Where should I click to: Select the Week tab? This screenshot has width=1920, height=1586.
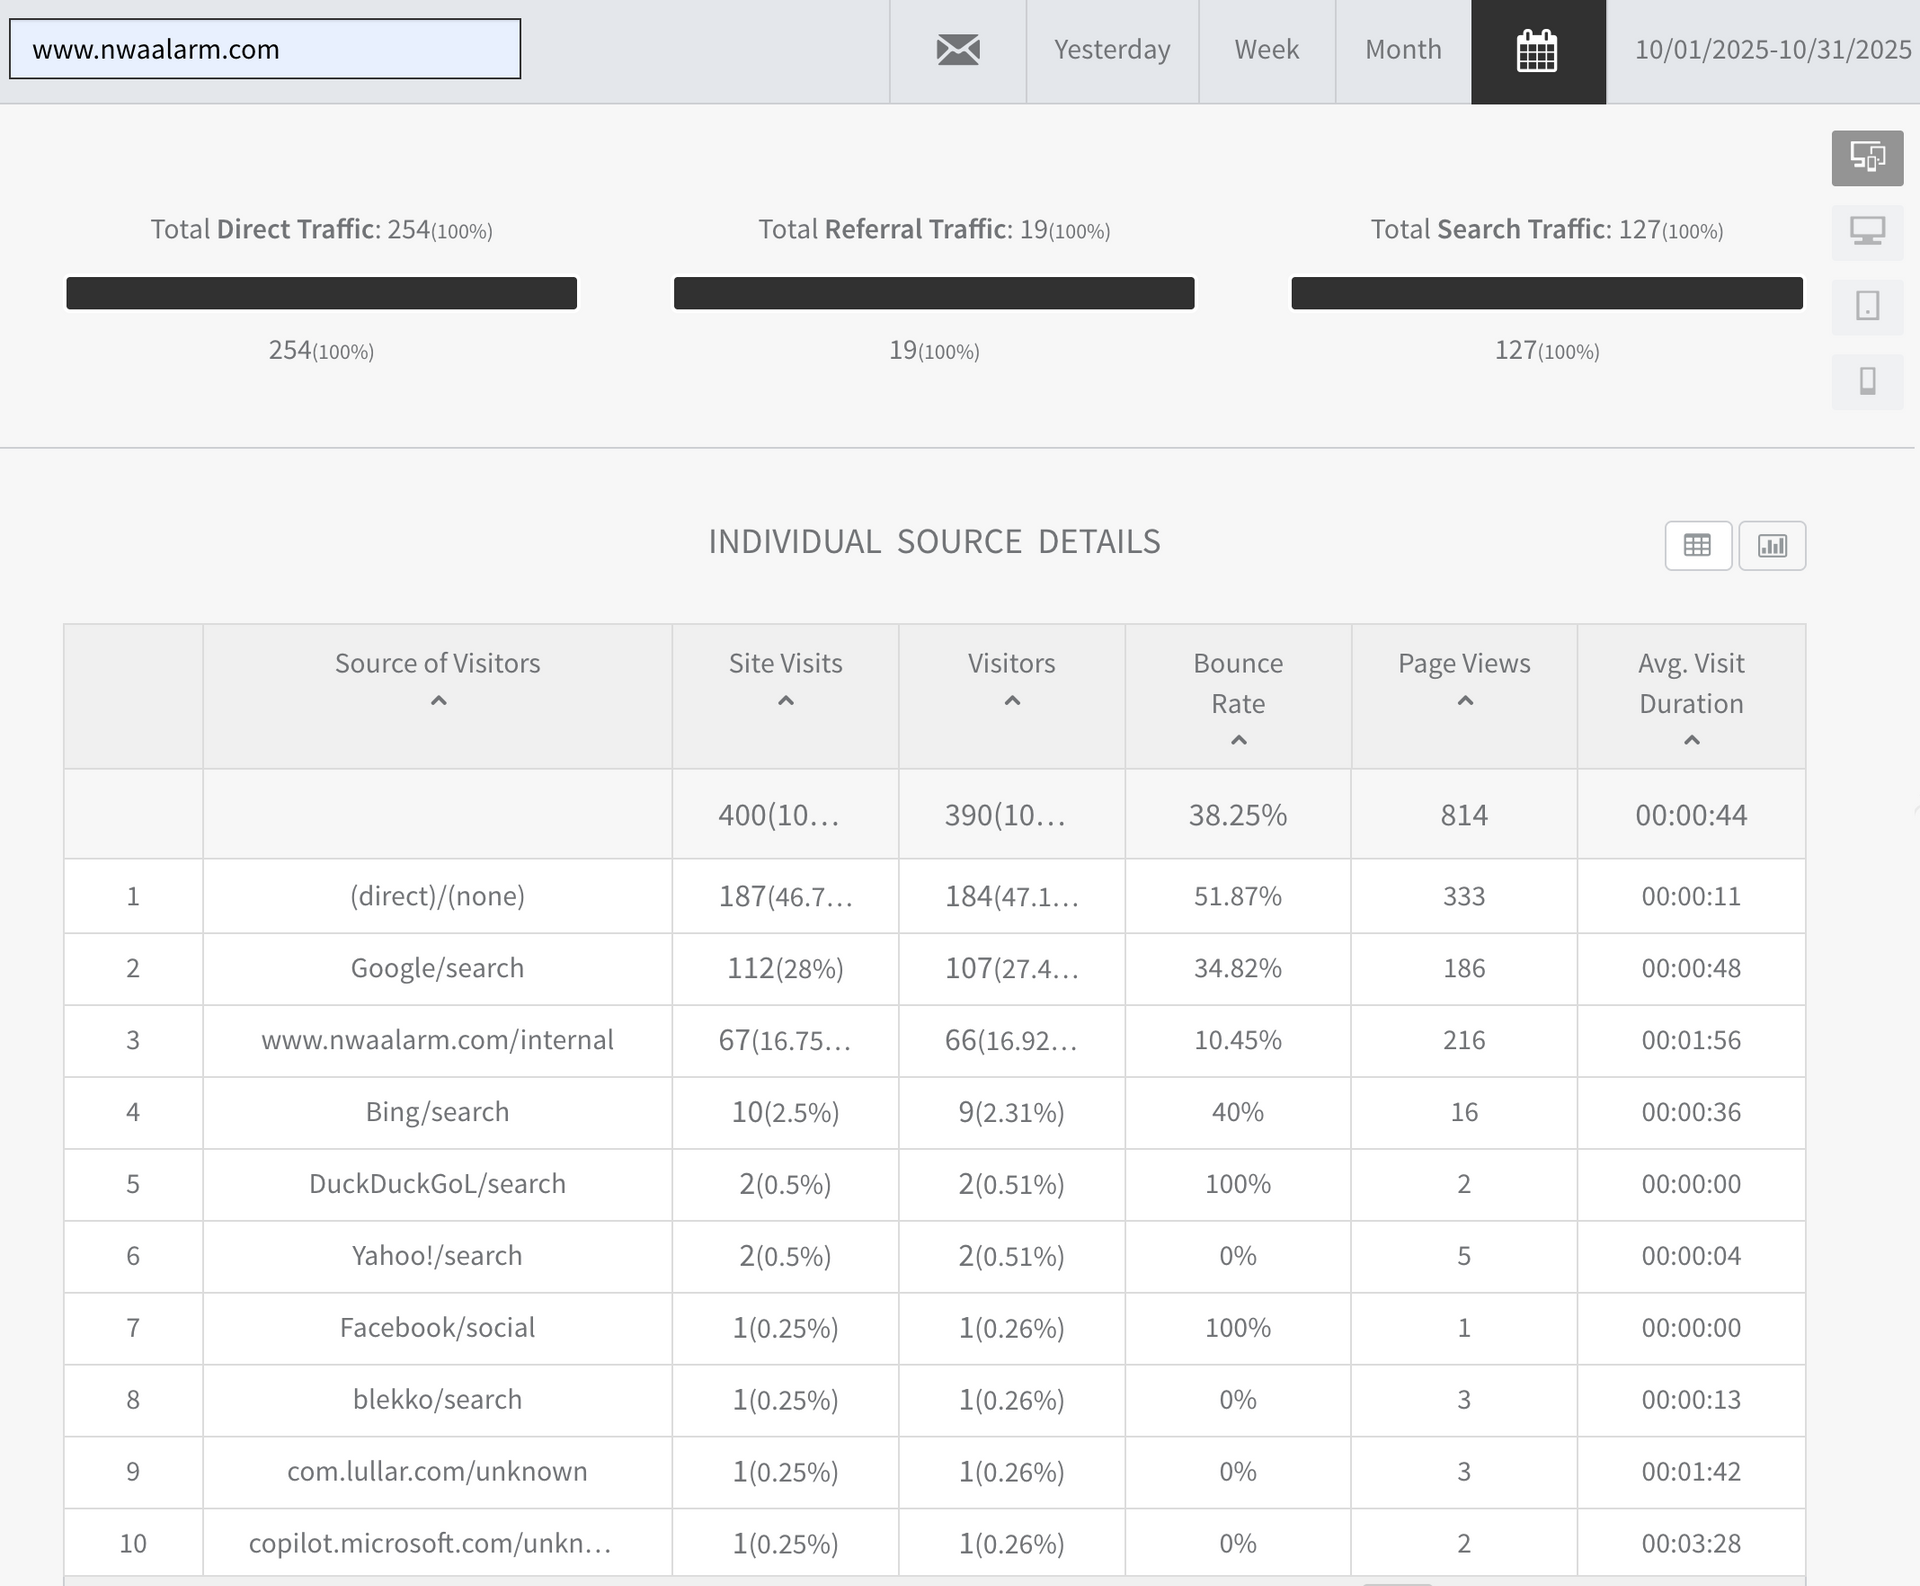(x=1266, y=50)
